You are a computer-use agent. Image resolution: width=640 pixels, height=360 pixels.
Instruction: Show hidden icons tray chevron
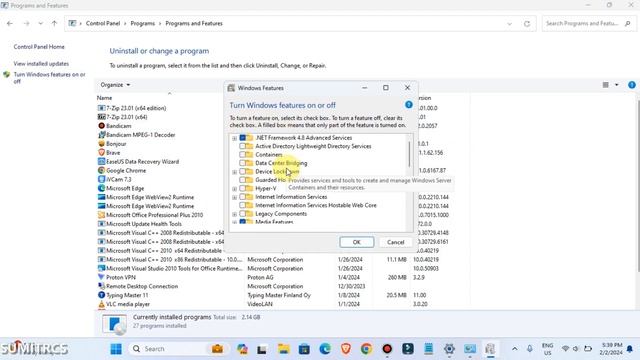click(514, 349)
